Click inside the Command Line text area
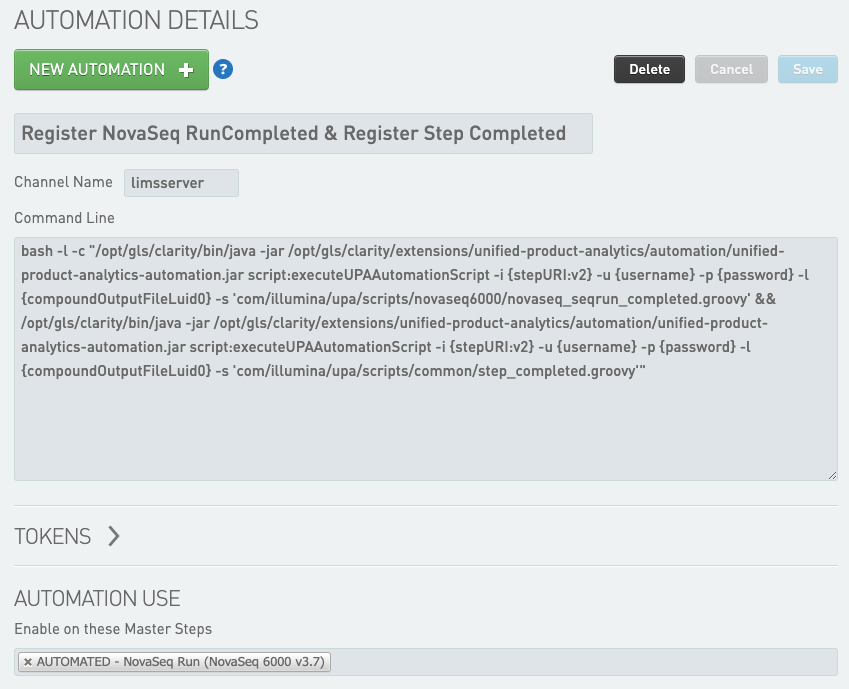 425,420
